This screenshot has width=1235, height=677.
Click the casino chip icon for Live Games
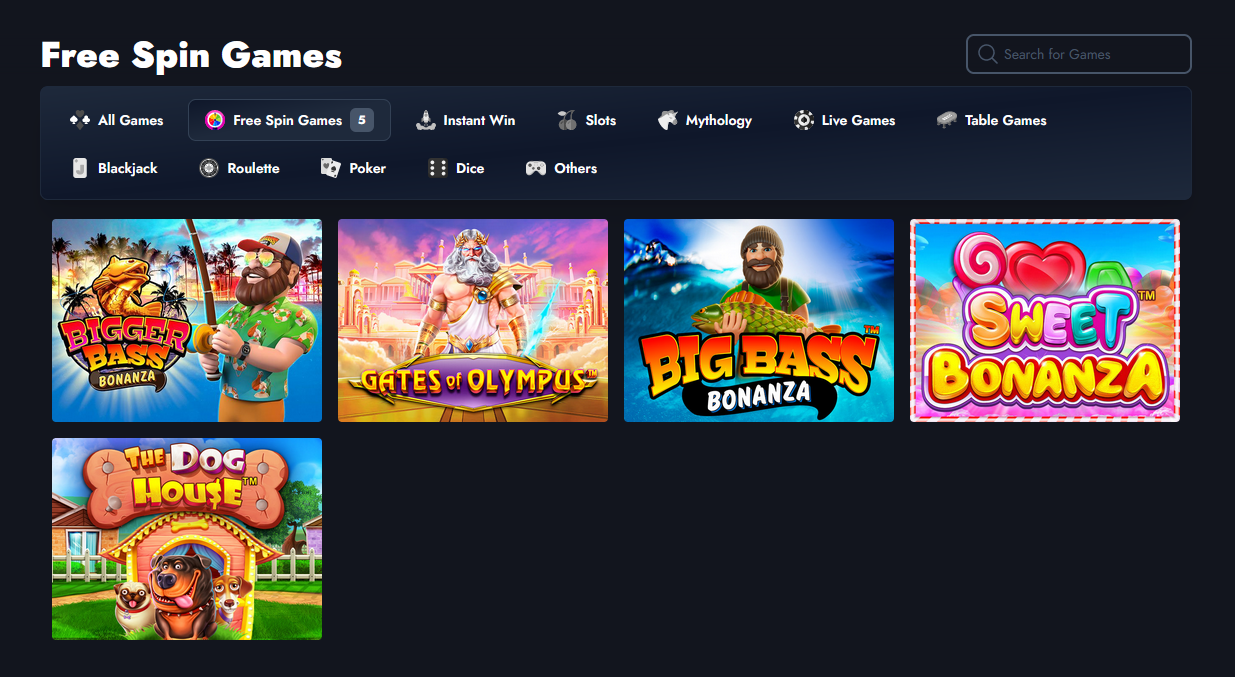click(804, 120)
